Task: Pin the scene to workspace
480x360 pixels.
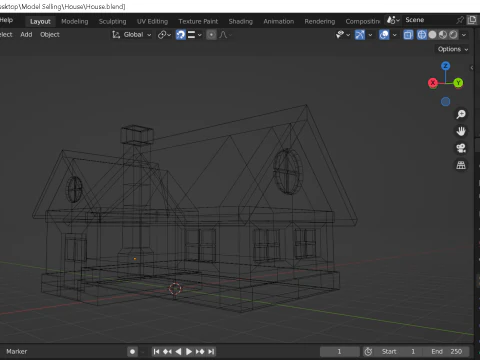Action: click(x=460, y=20)
